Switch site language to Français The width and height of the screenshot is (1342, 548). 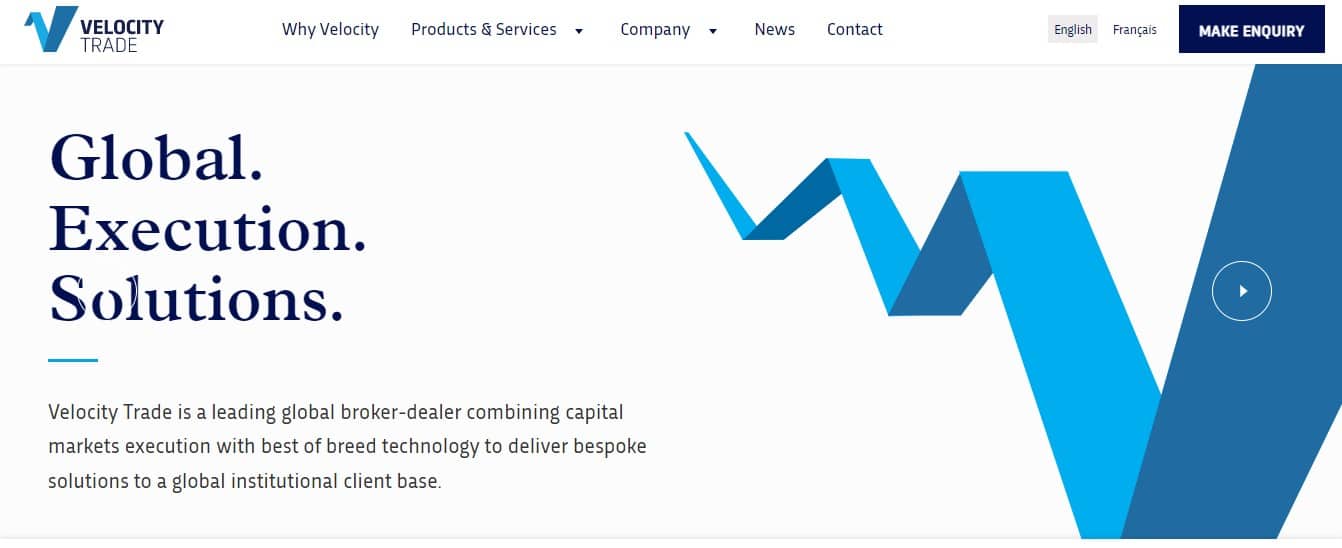[x=1134, y=29]
